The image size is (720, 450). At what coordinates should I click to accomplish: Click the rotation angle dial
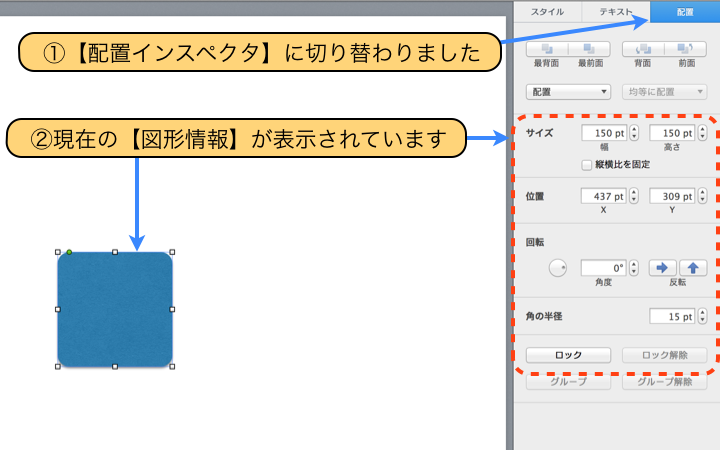pos(558,268)
